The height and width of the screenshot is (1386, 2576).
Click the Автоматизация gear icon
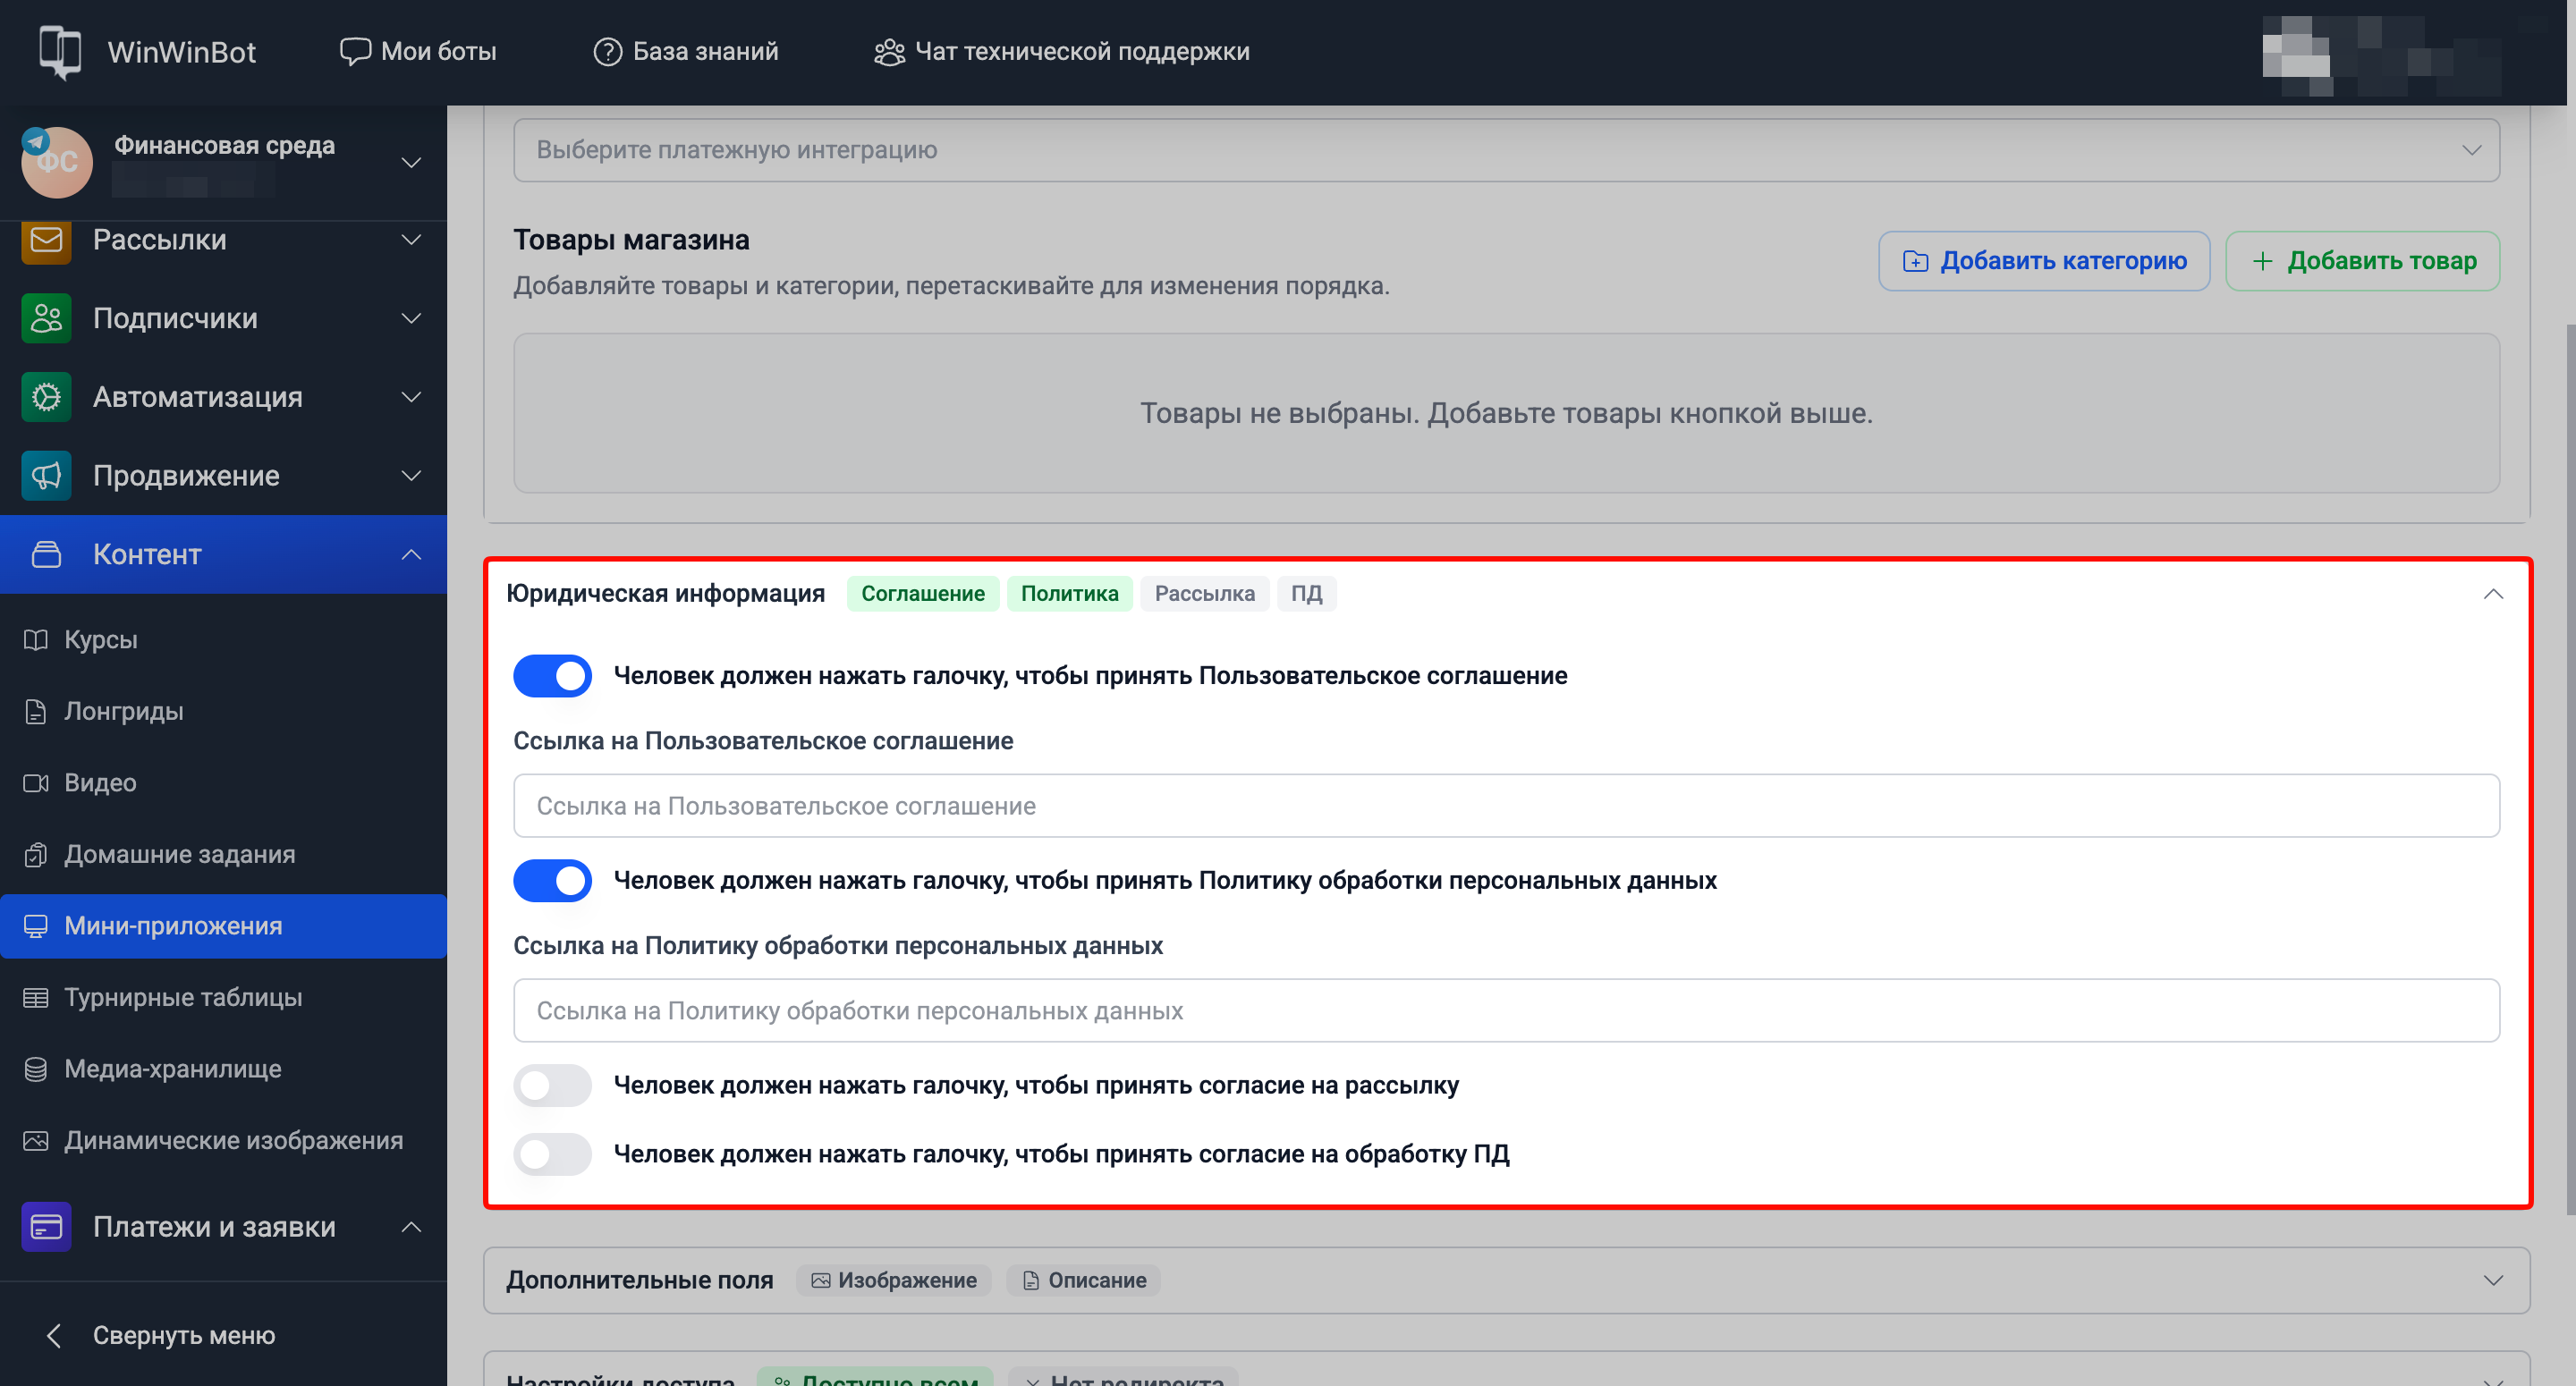46,397
